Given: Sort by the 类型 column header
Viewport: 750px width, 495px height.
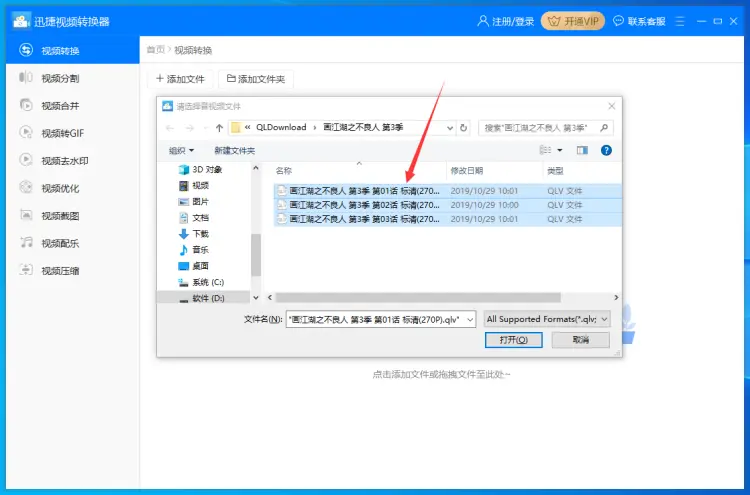Looking at the screenshot, I should (555, 171).
